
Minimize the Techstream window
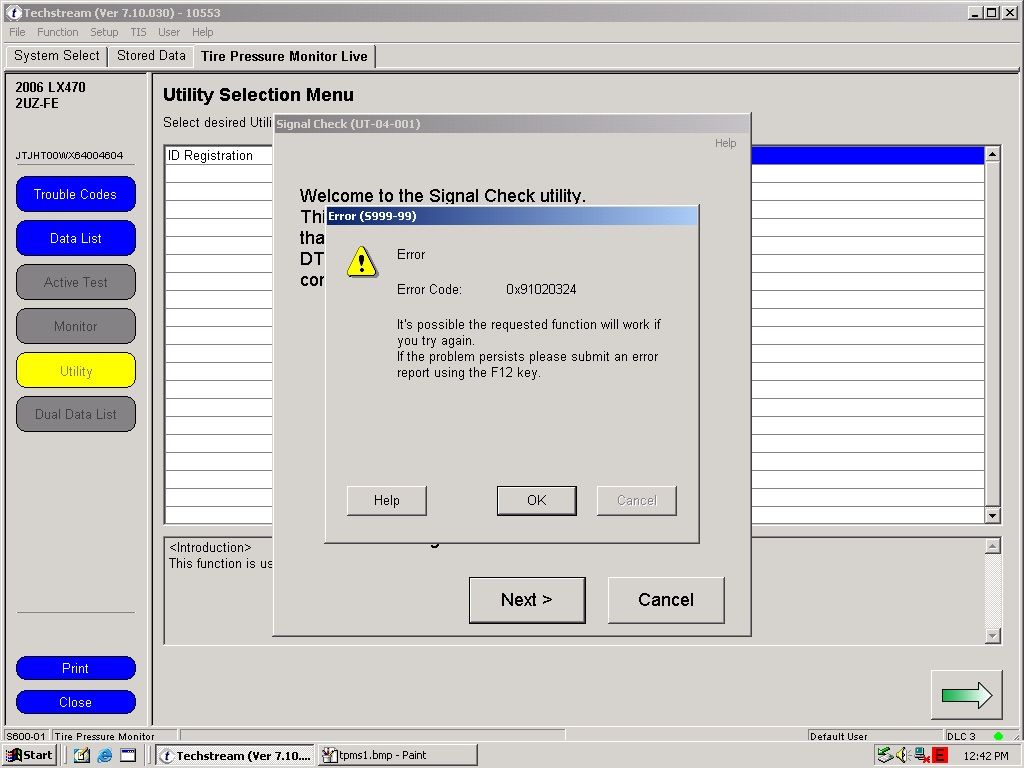975,12
